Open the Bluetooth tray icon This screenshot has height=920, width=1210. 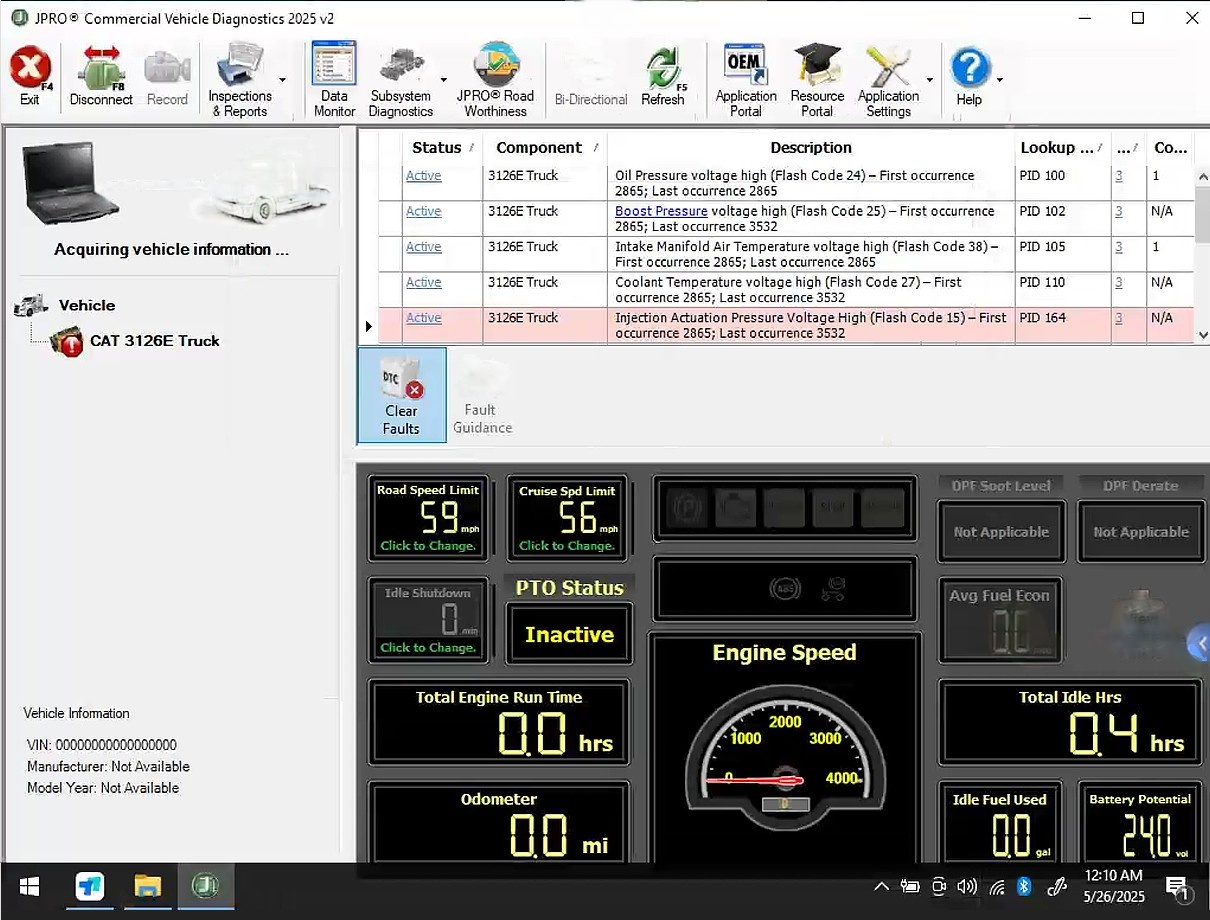[1024, 887]
